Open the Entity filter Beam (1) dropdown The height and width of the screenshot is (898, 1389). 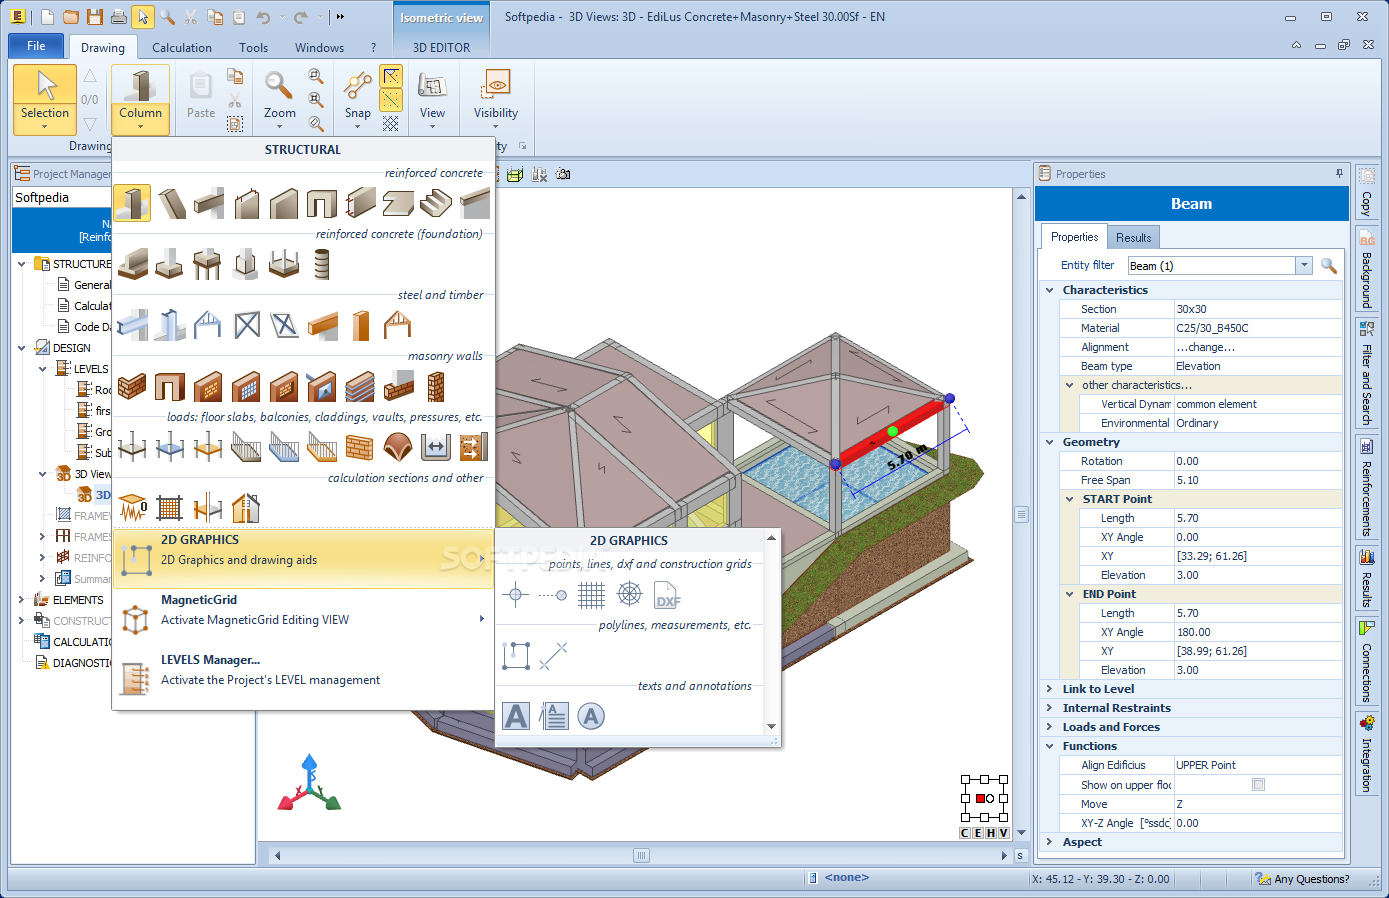pos(1304,266)
